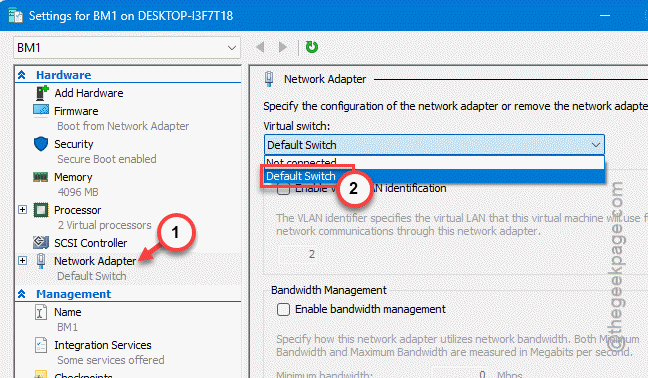The width and height of the screenshot is (648, 378).
Task: Click Default Switch text under Network Adapter
Action: click(91, 276)
